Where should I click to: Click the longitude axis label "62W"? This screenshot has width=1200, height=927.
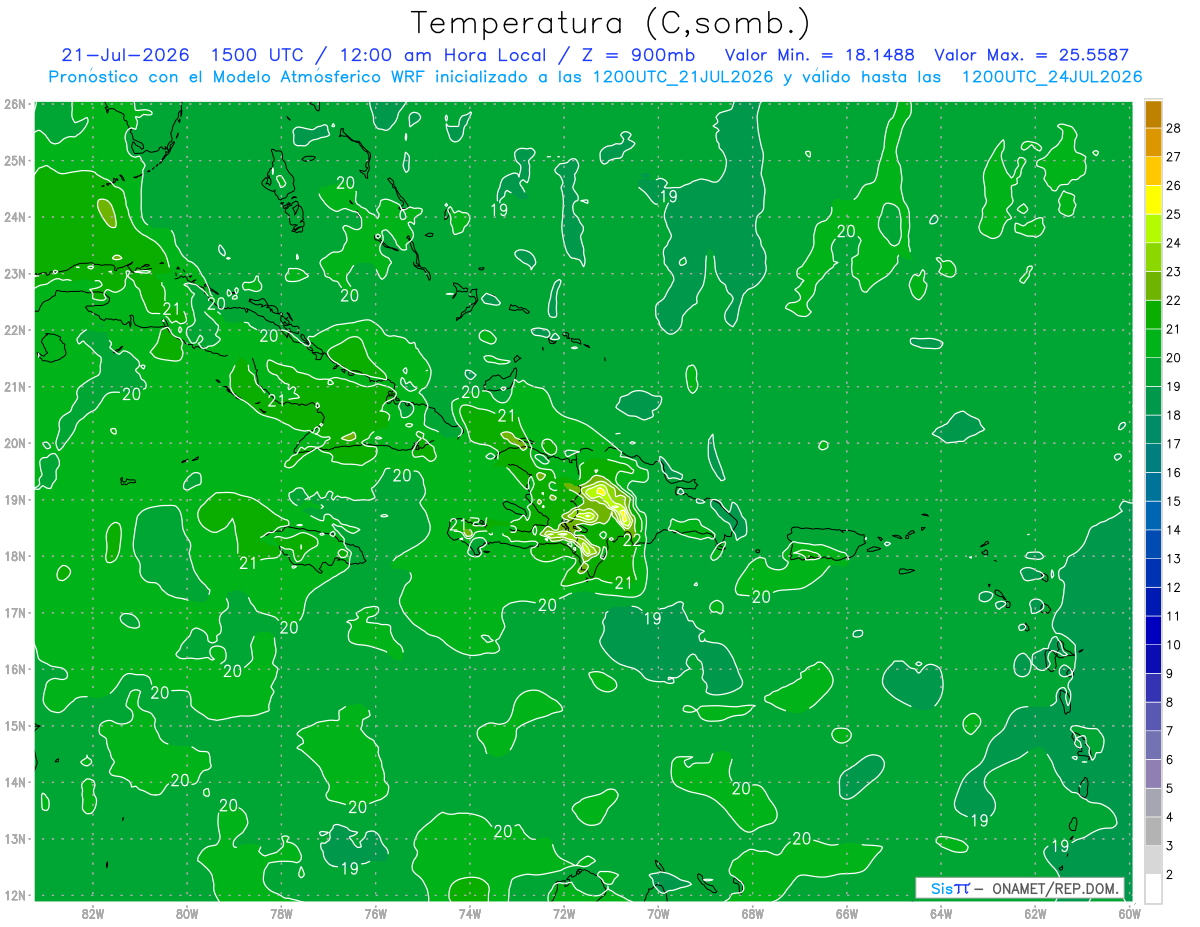point(1035,912)
